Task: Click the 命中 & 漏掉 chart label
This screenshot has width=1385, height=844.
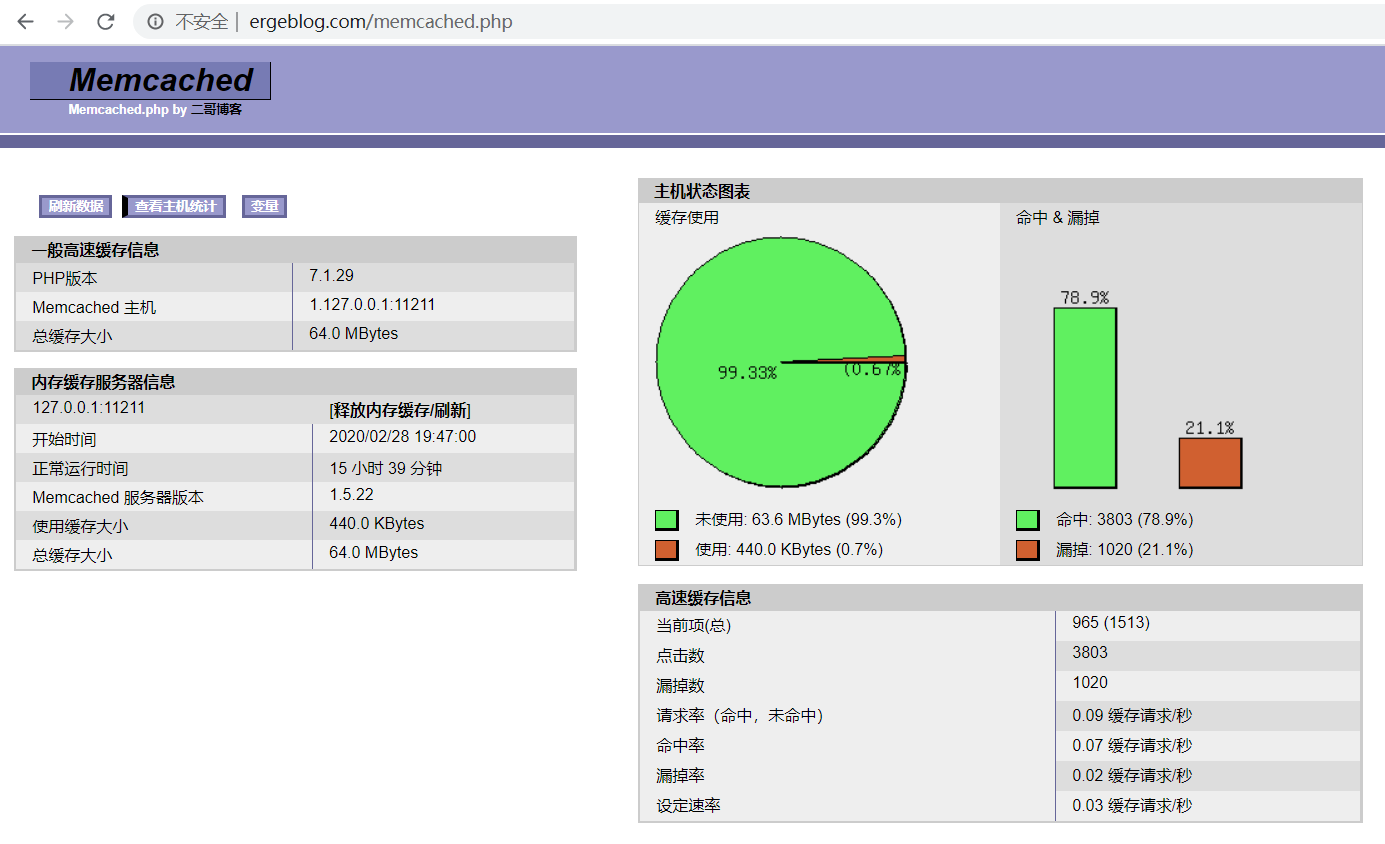Action: [1058, 217]
